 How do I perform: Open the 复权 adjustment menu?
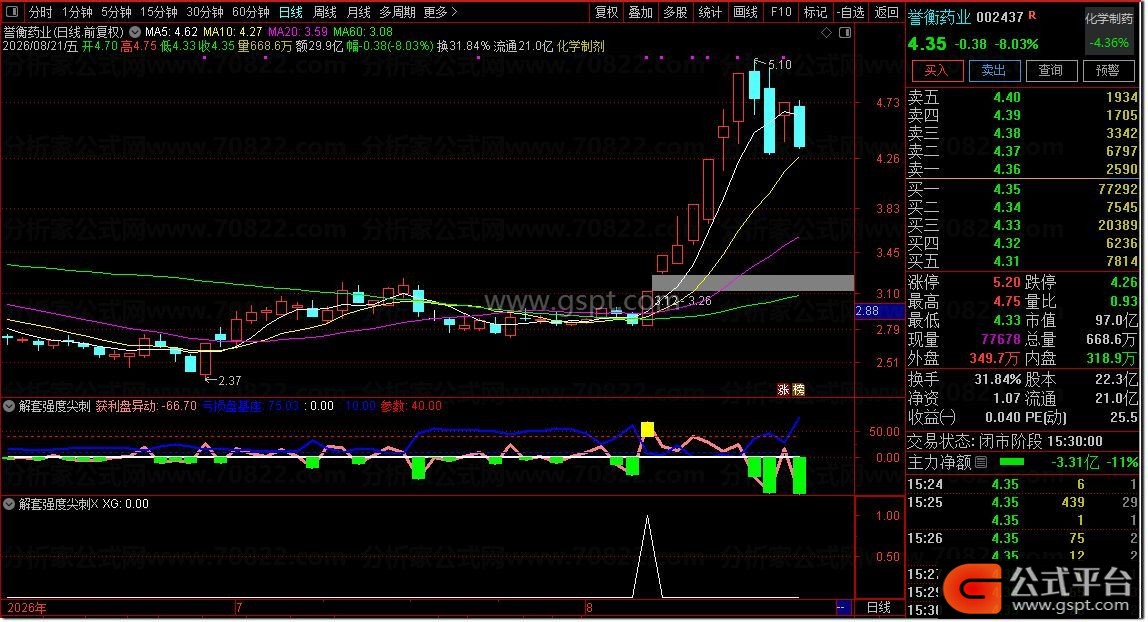pos(607,12)
